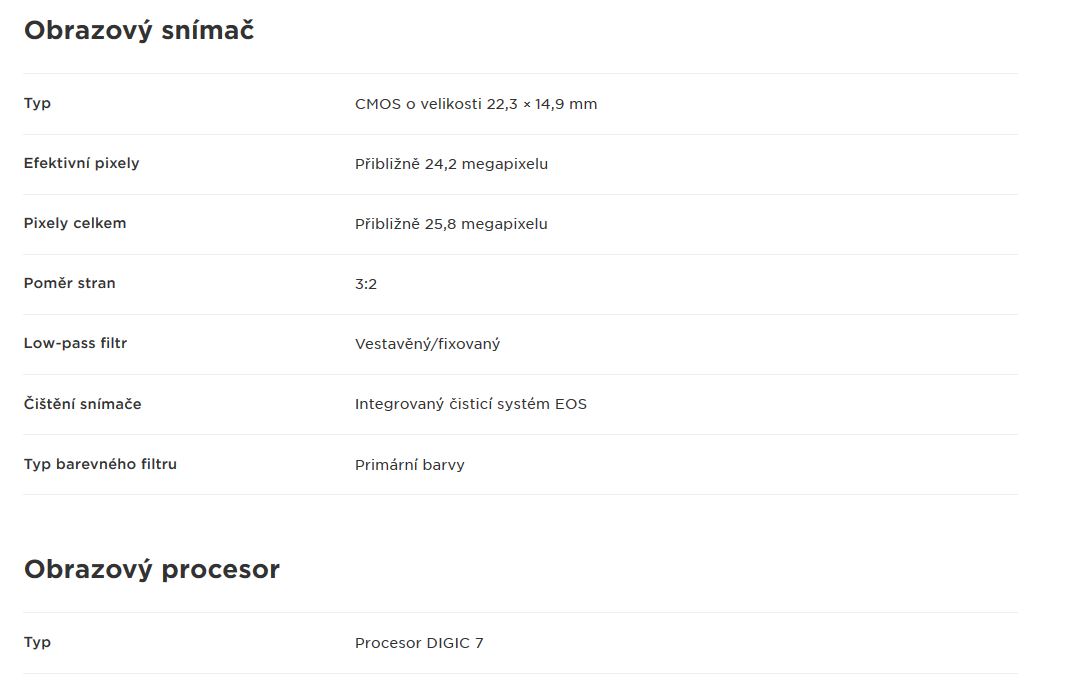Image resolution: width=1067 pixels, height=680 pixels.
Task: Select the 'Pixely celkem' label
Action: coord(75,223)
